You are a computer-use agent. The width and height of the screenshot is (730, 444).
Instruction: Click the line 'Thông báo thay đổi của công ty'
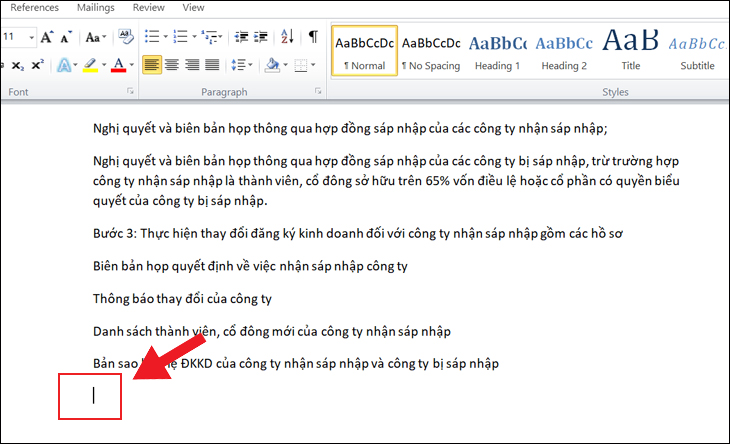(182, 298)
